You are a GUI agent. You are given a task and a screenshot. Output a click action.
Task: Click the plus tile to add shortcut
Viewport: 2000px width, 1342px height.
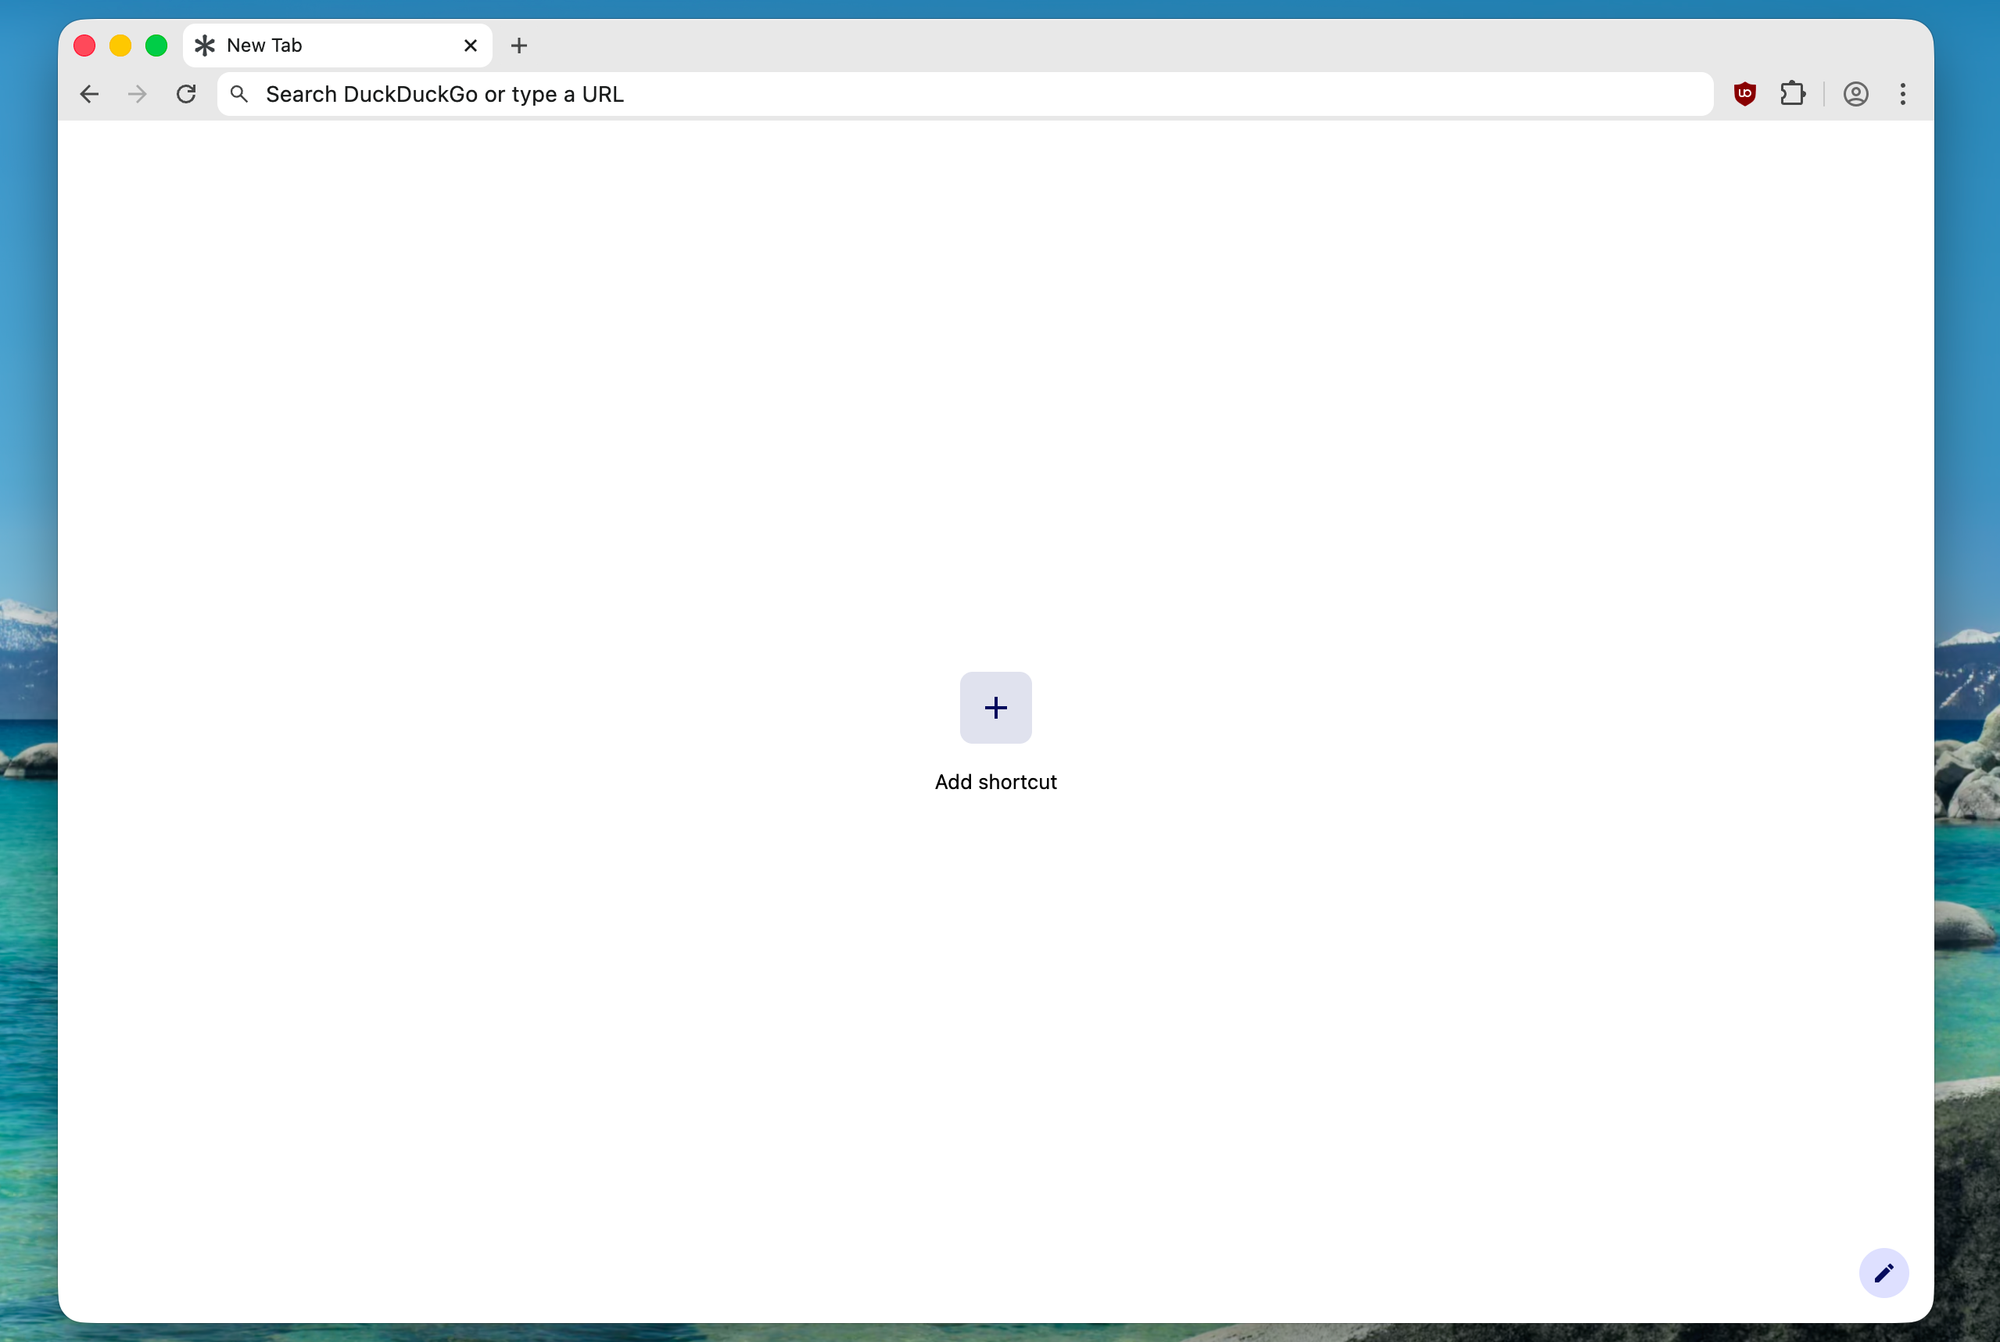pyautogui.click(x=996, y=708)
